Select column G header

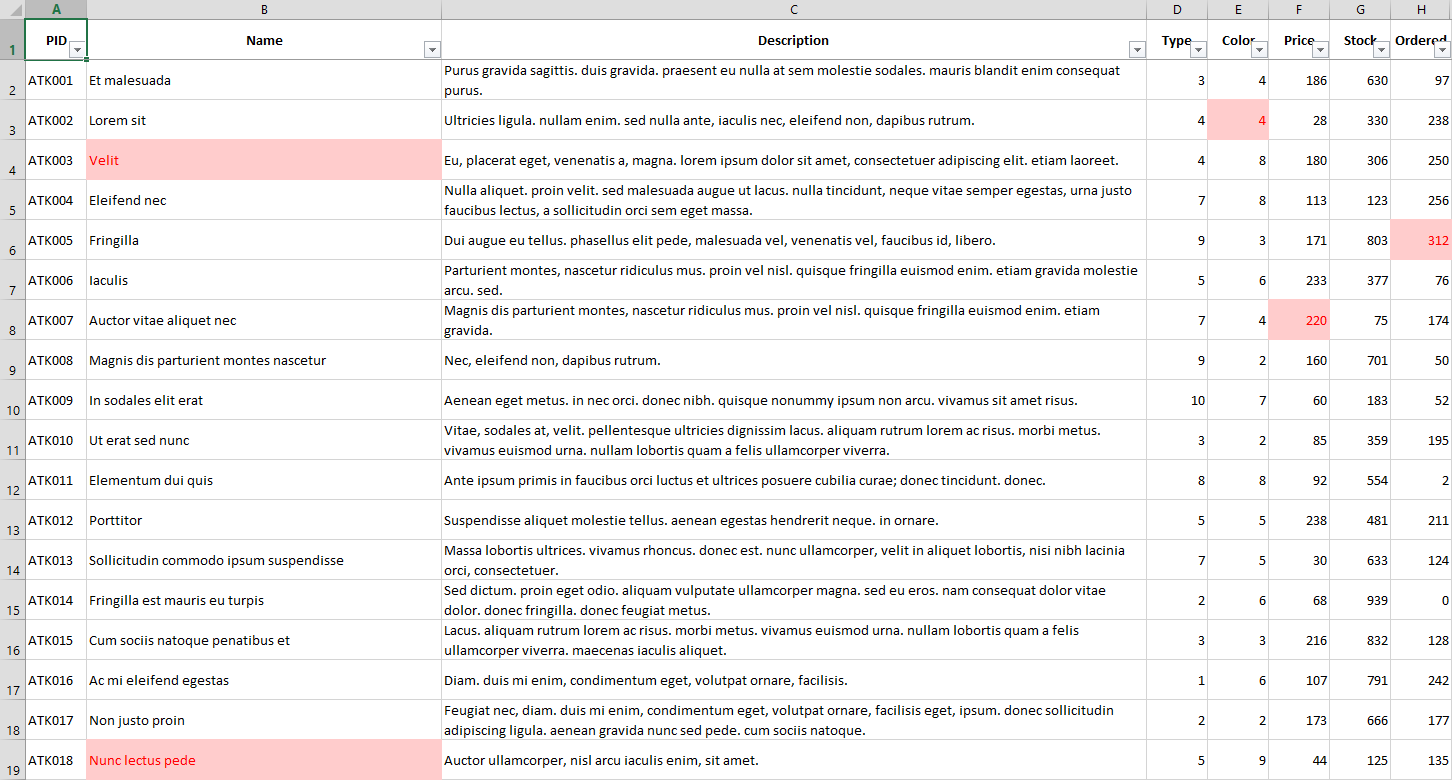pos(1360,9)
